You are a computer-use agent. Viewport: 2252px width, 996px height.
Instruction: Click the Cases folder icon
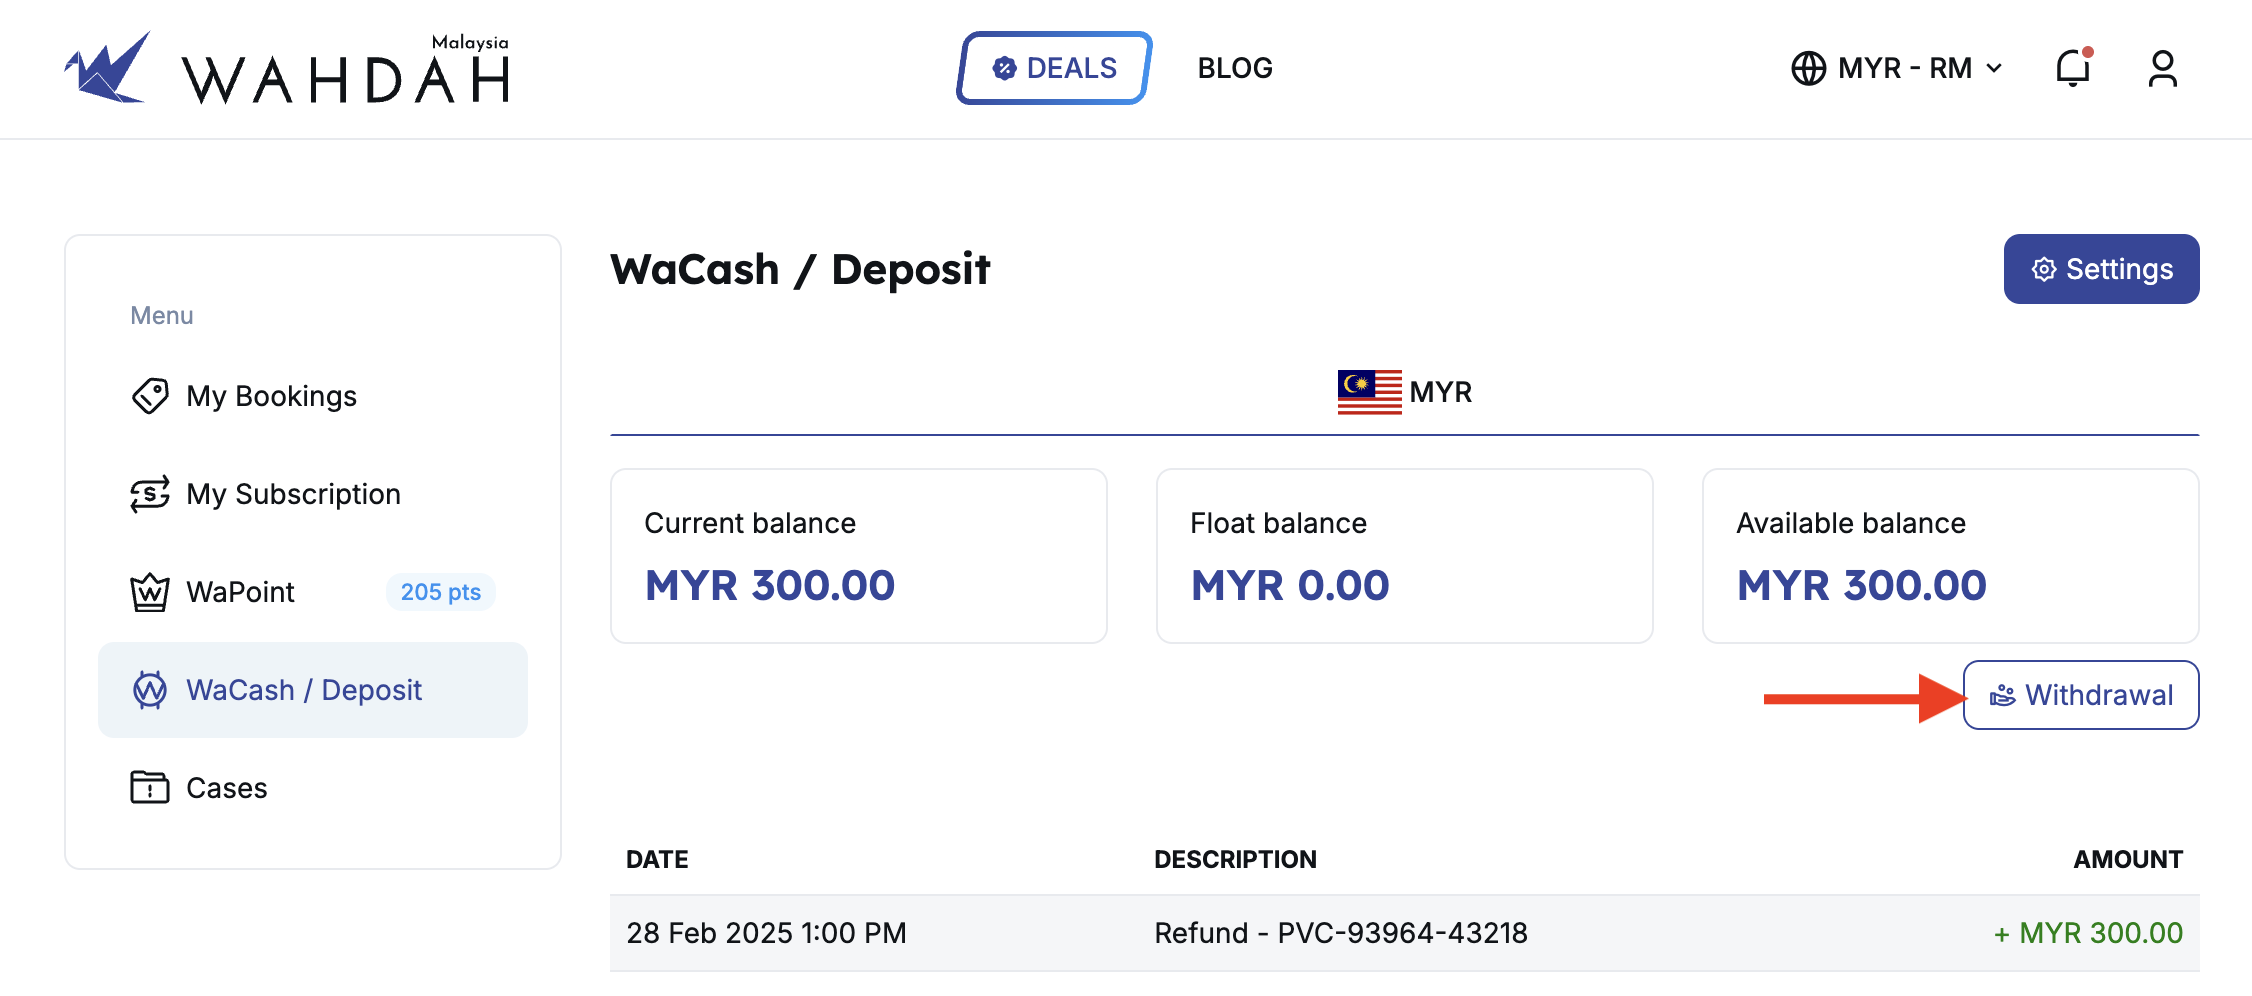[x=150, y=788]
